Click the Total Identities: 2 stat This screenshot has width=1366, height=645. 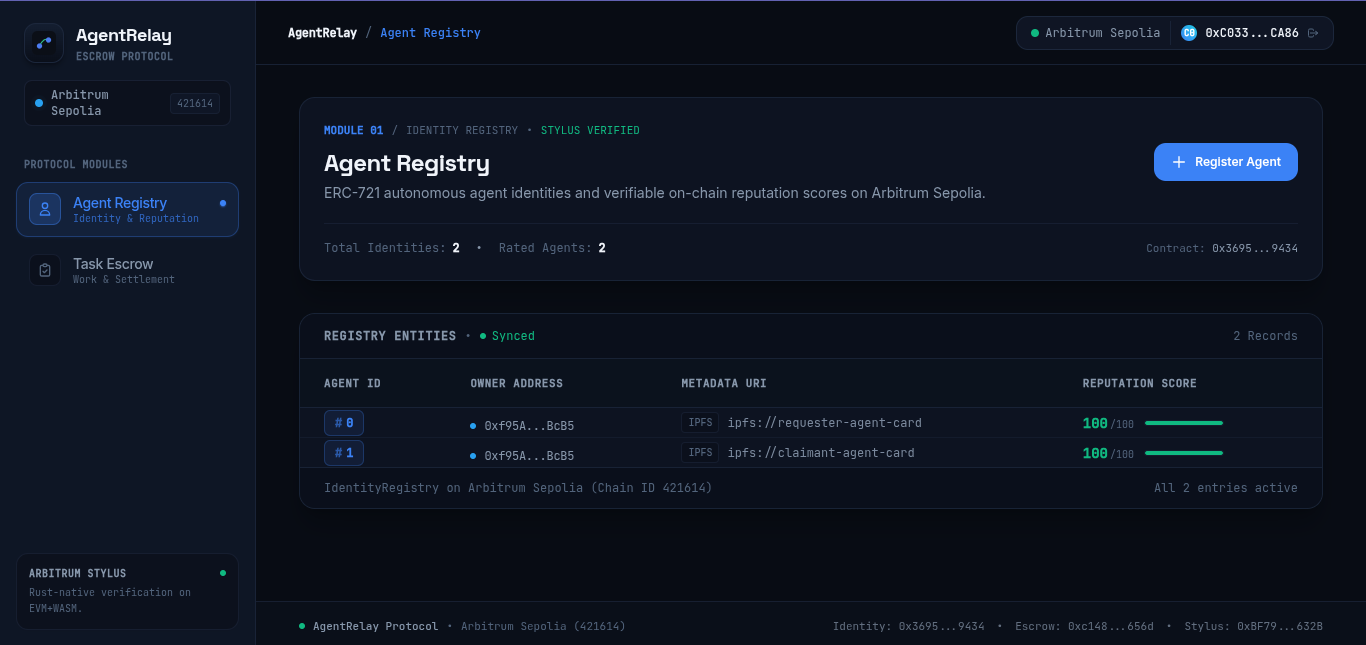(392, 248)
